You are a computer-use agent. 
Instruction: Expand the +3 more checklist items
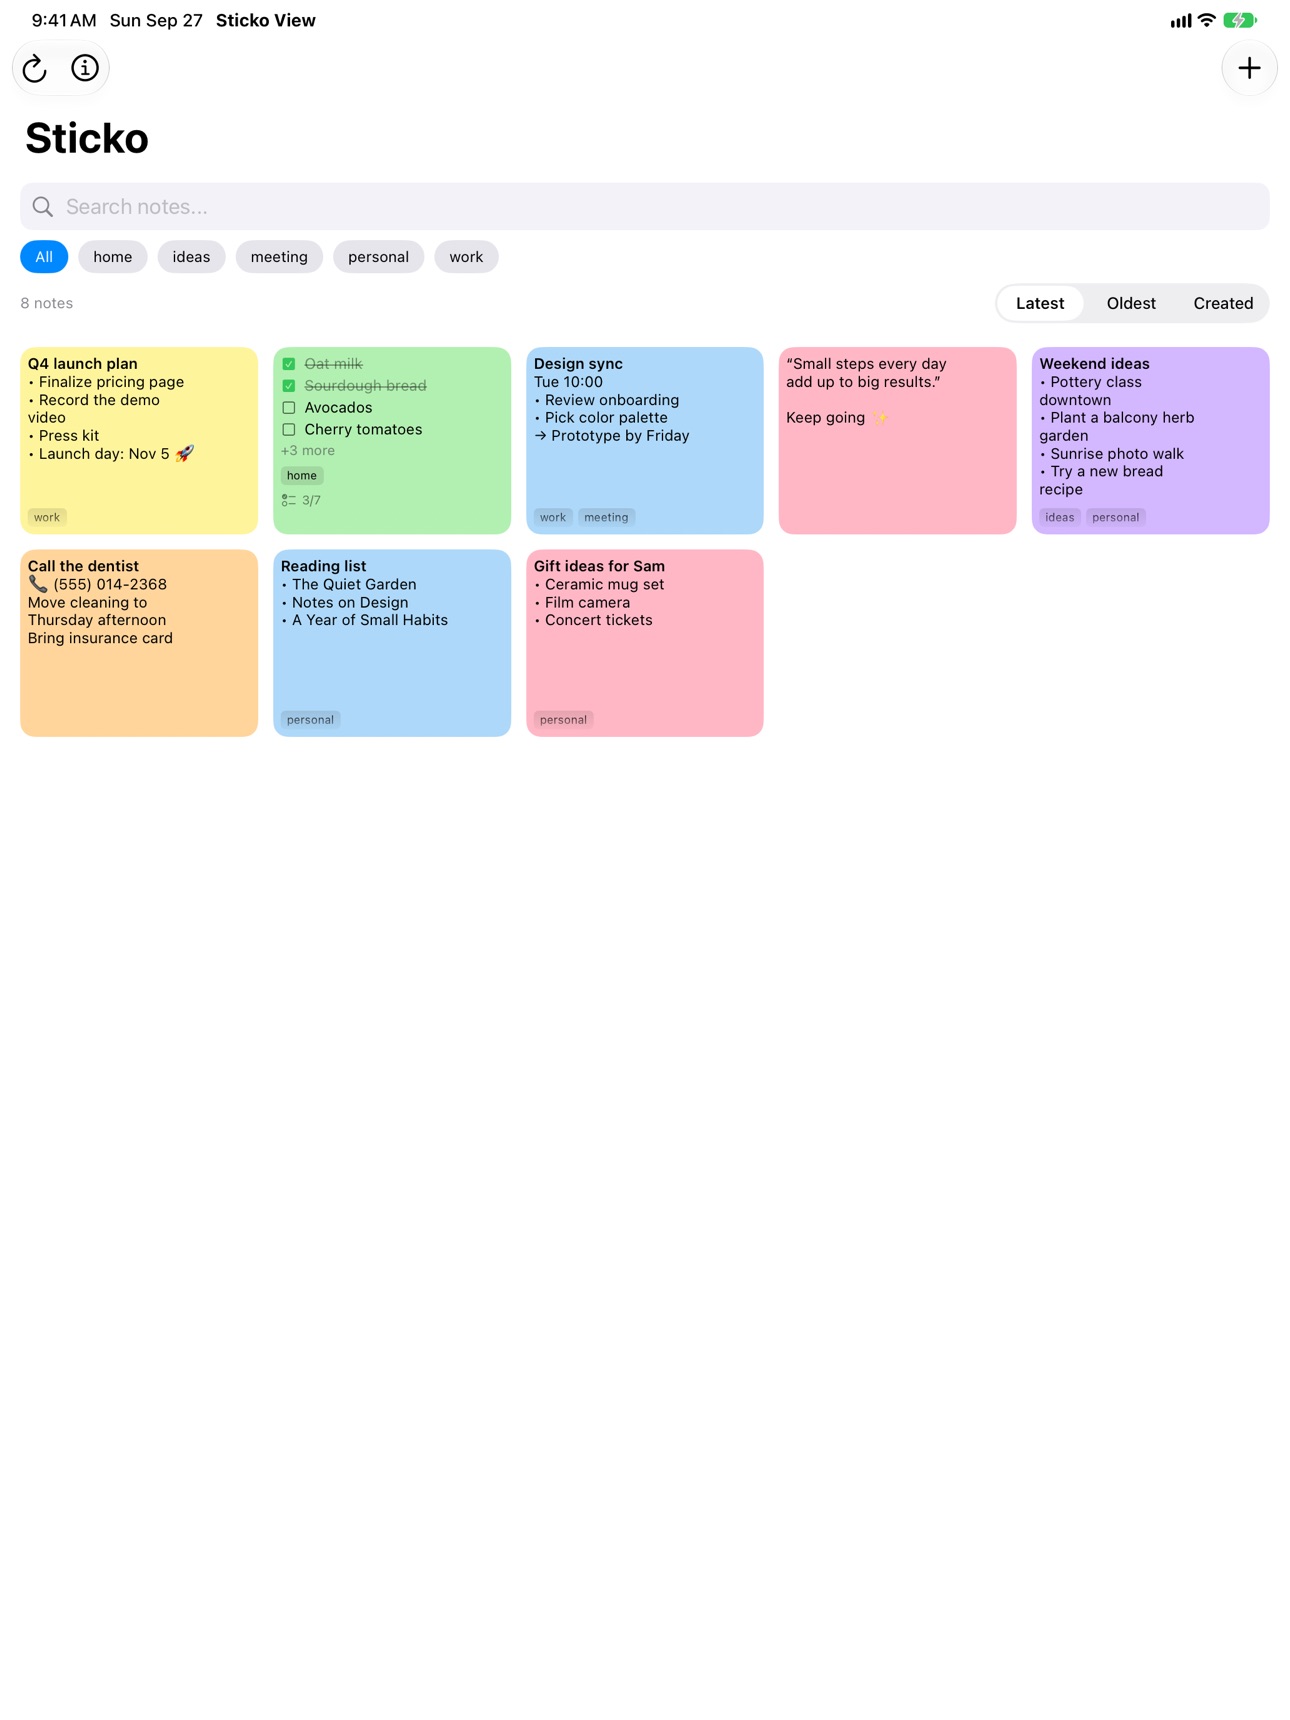(x=308, y=451)
